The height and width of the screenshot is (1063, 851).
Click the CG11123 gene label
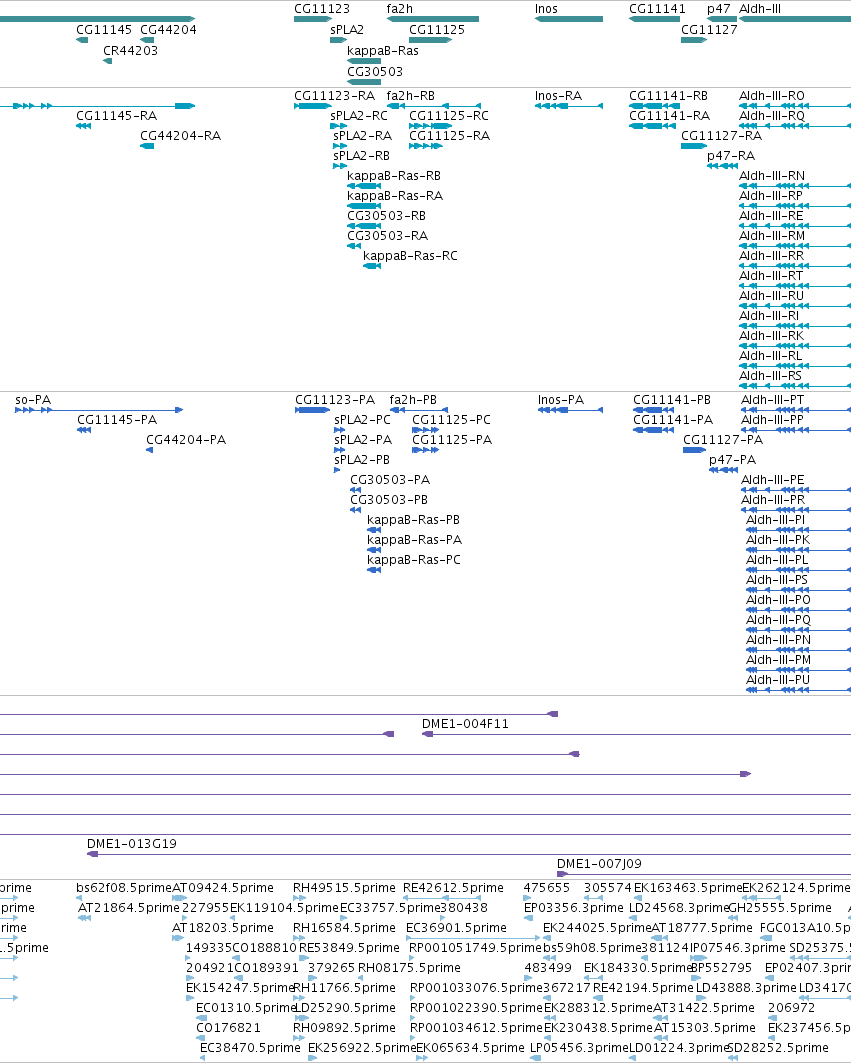point(321,9)
